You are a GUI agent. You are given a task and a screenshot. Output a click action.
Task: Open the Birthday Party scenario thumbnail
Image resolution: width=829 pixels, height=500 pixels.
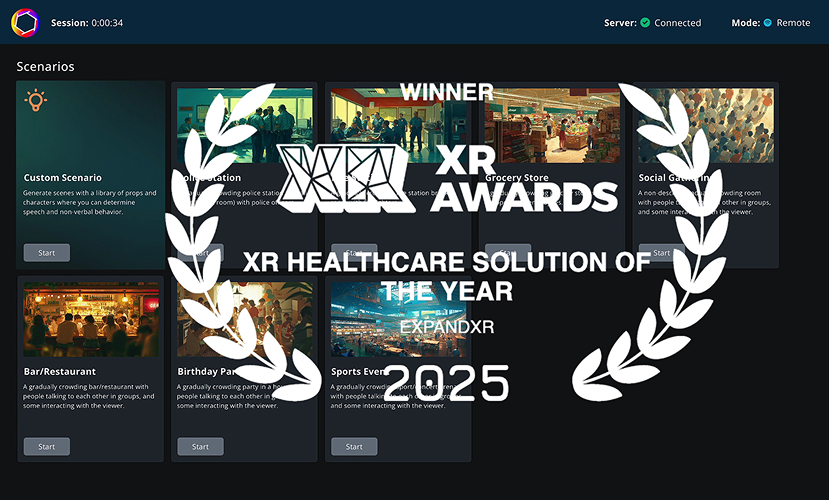point(245,319)
